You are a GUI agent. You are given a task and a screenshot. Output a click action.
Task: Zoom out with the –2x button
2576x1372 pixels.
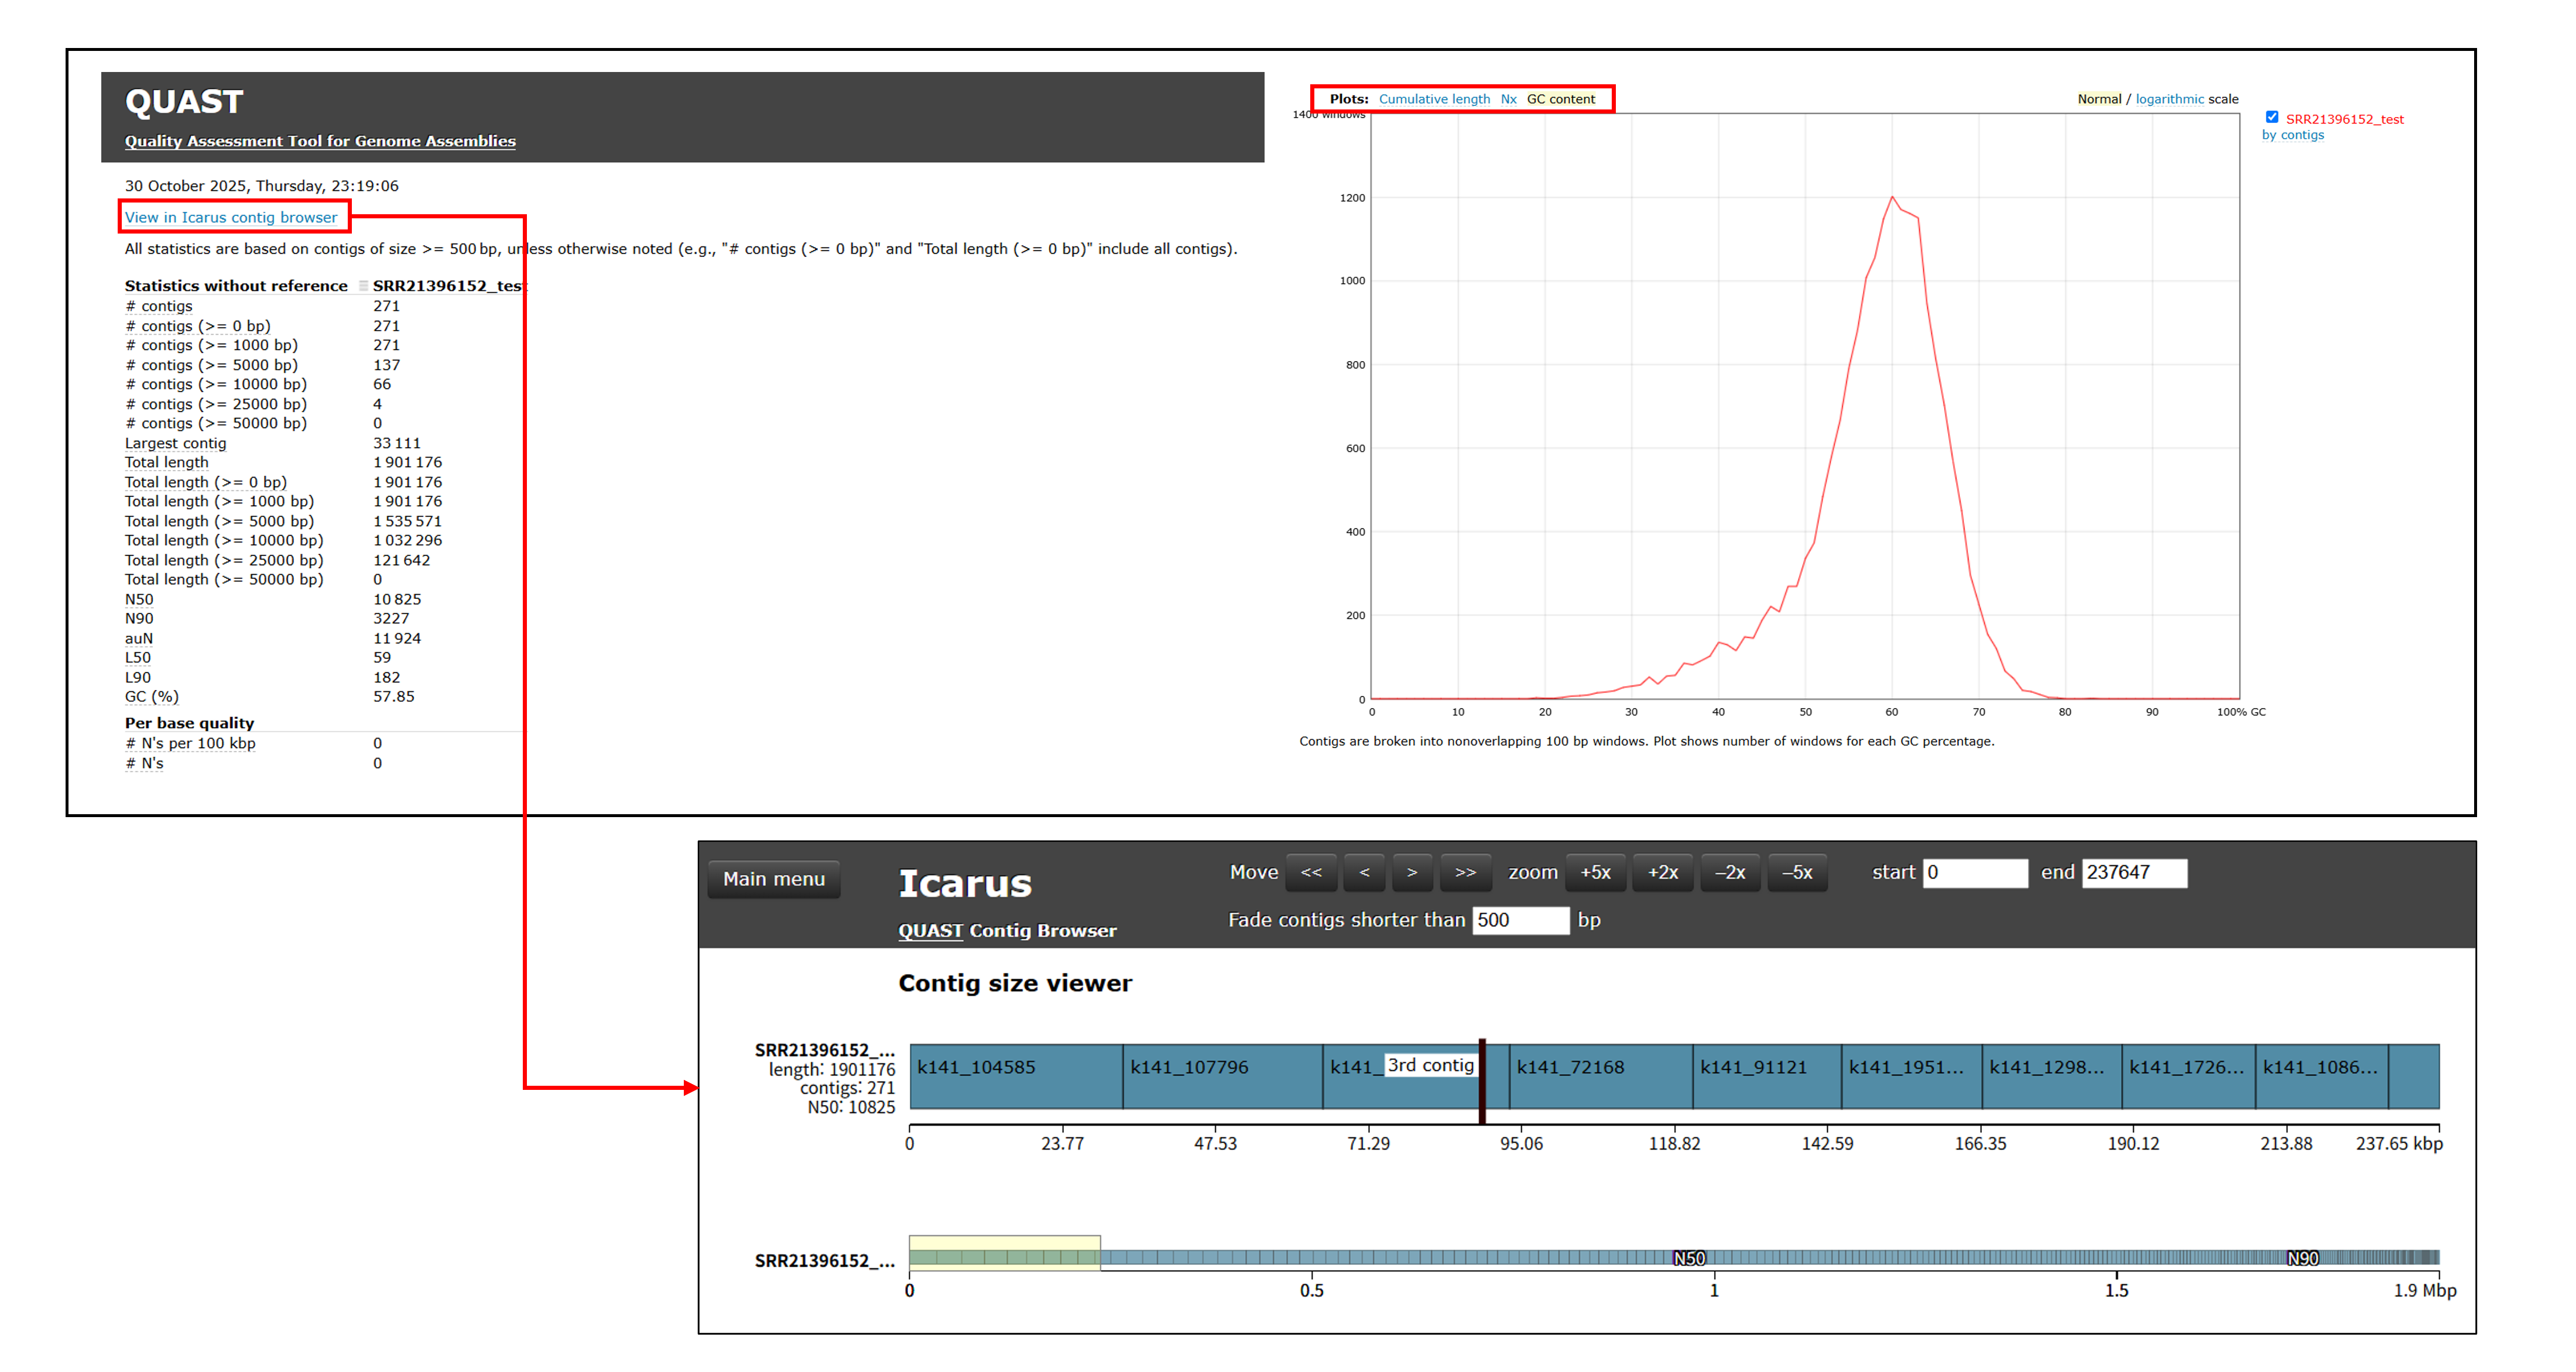pos(1729,872)
